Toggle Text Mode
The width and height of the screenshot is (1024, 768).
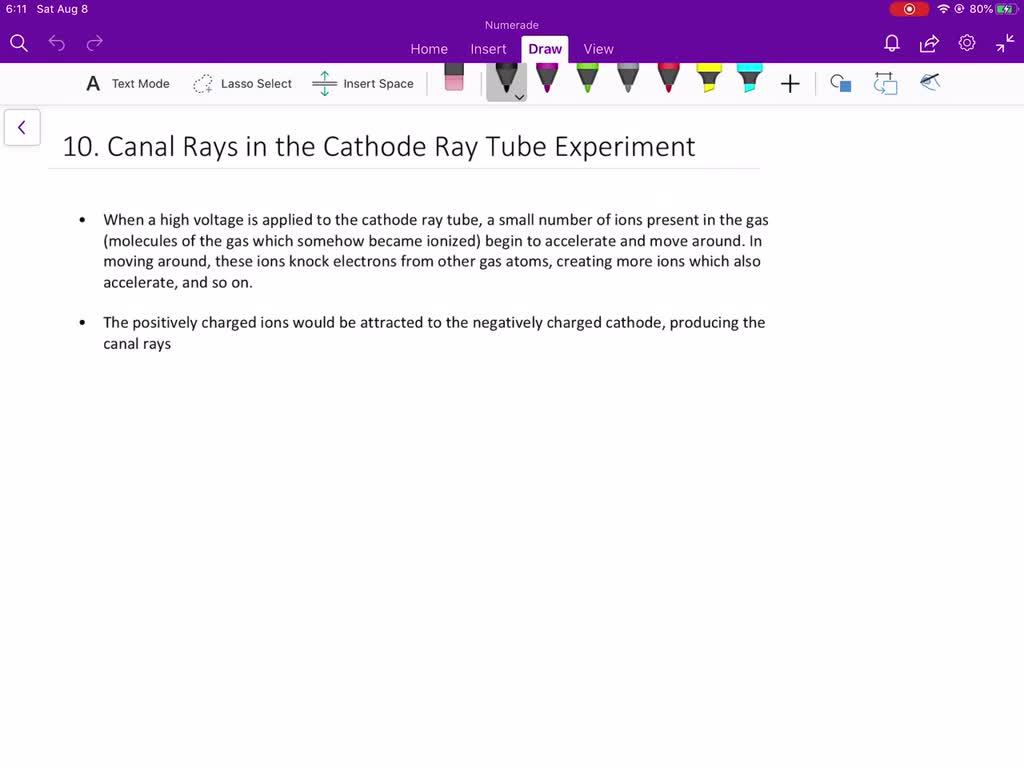point(128,84)
